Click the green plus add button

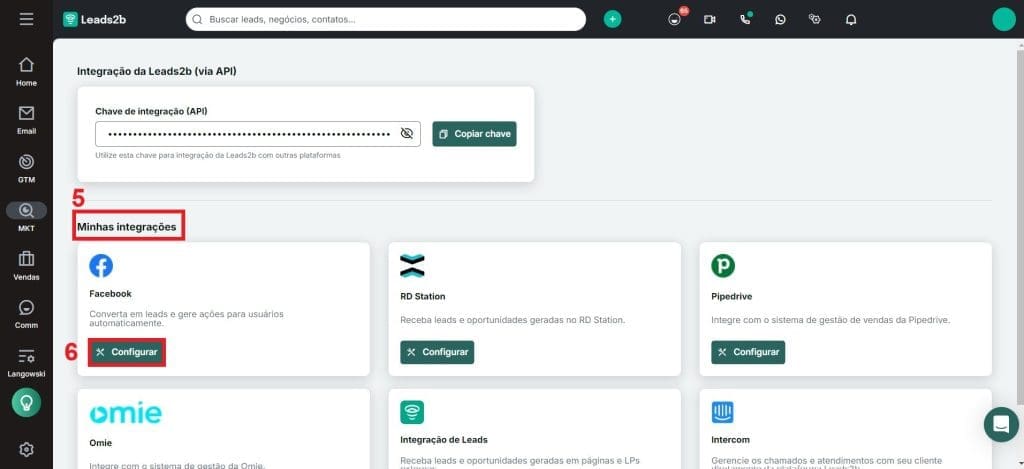pos(612,20)
